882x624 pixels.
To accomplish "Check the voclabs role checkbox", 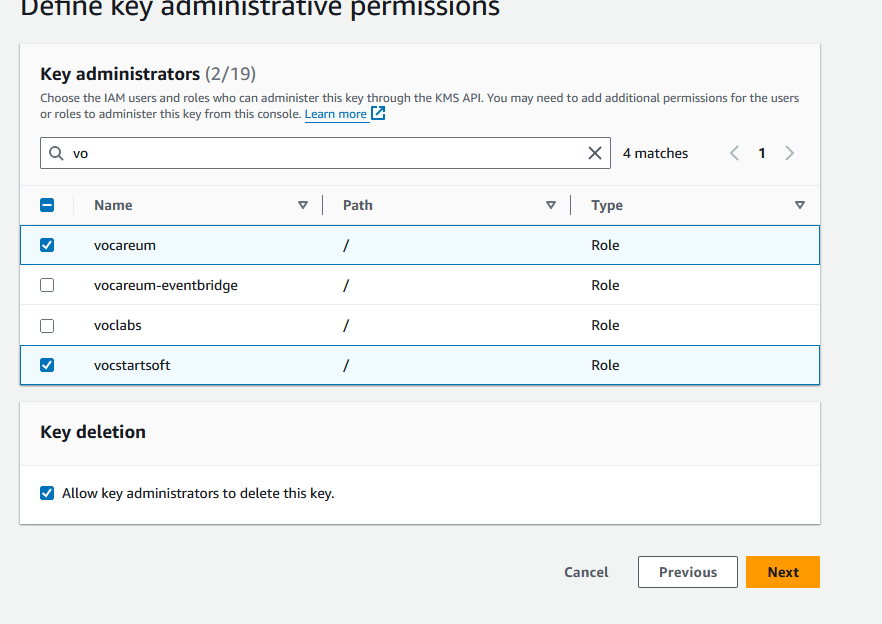I will point(47,325).
